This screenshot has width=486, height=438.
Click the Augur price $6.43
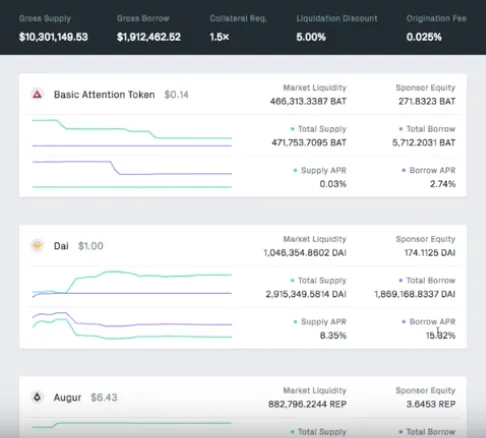tap(104, 397)
